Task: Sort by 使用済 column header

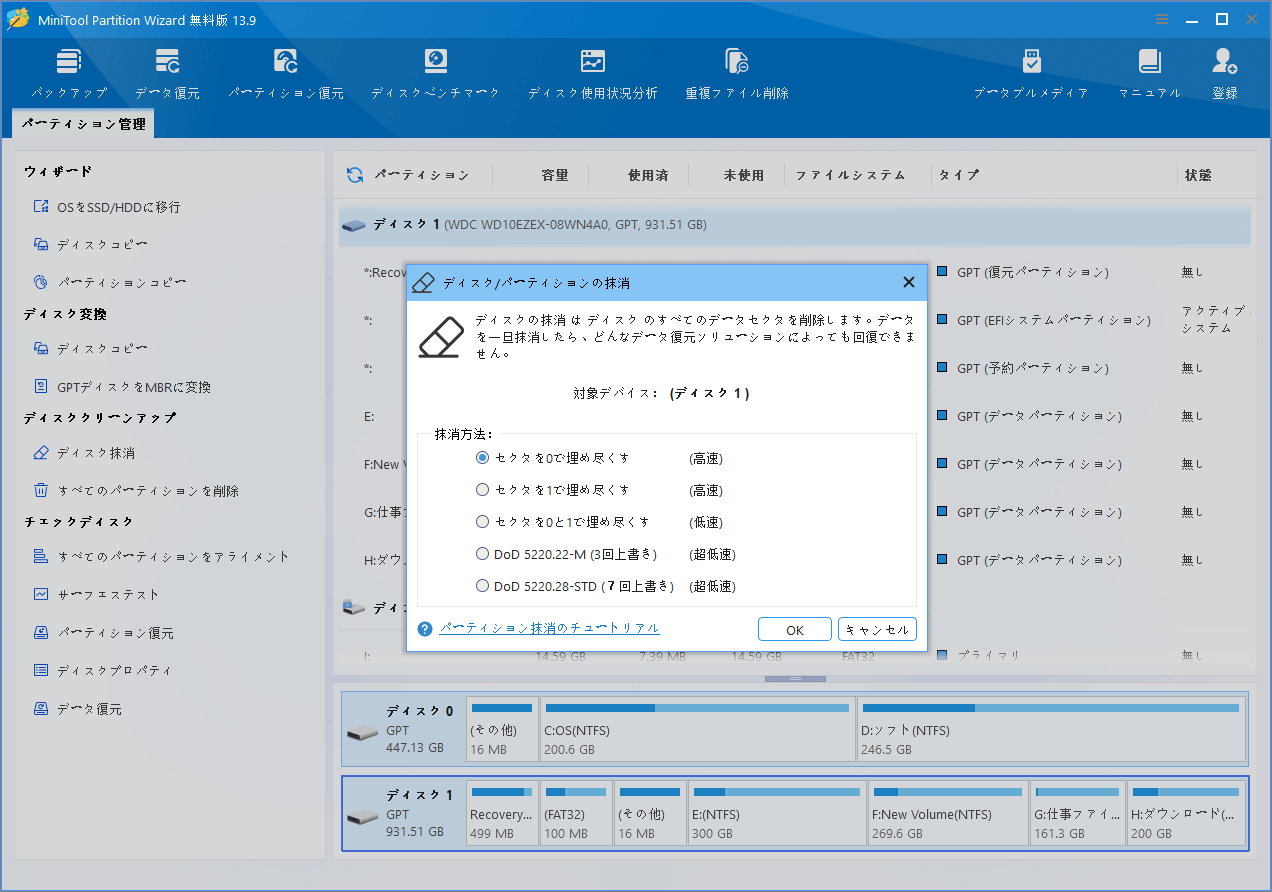Action: pyautogui.click(x=648, y=175)
